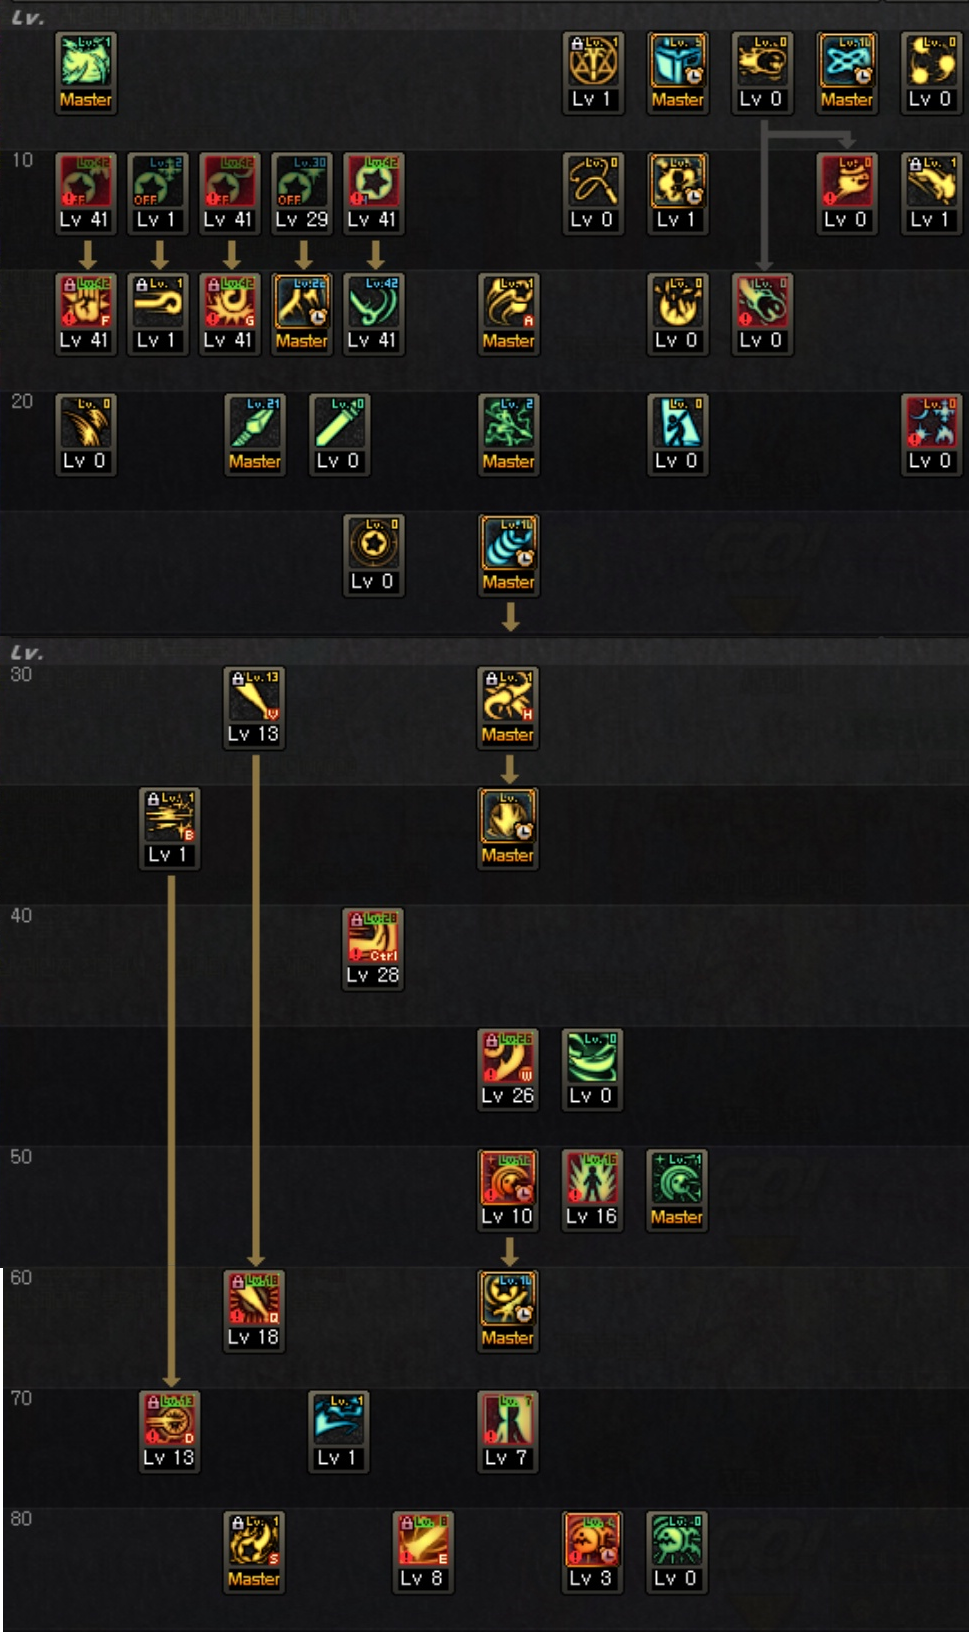Select the blue tornado Master skill
Screen dimensions: 969x1635
pos(509,545)
